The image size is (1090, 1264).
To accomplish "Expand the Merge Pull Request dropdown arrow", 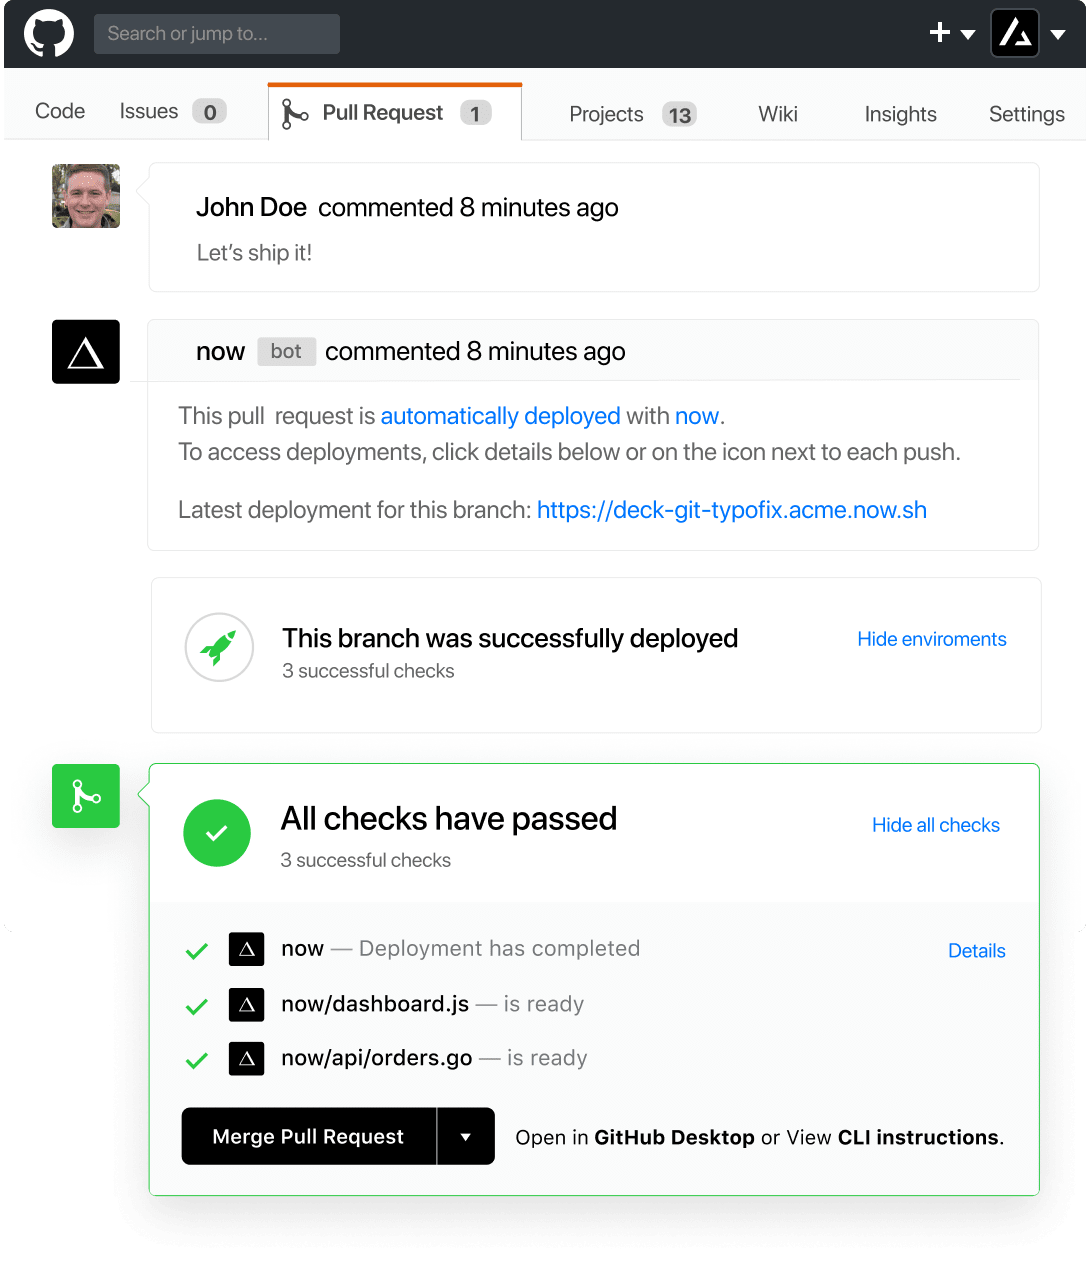I will click(465, 1137).
